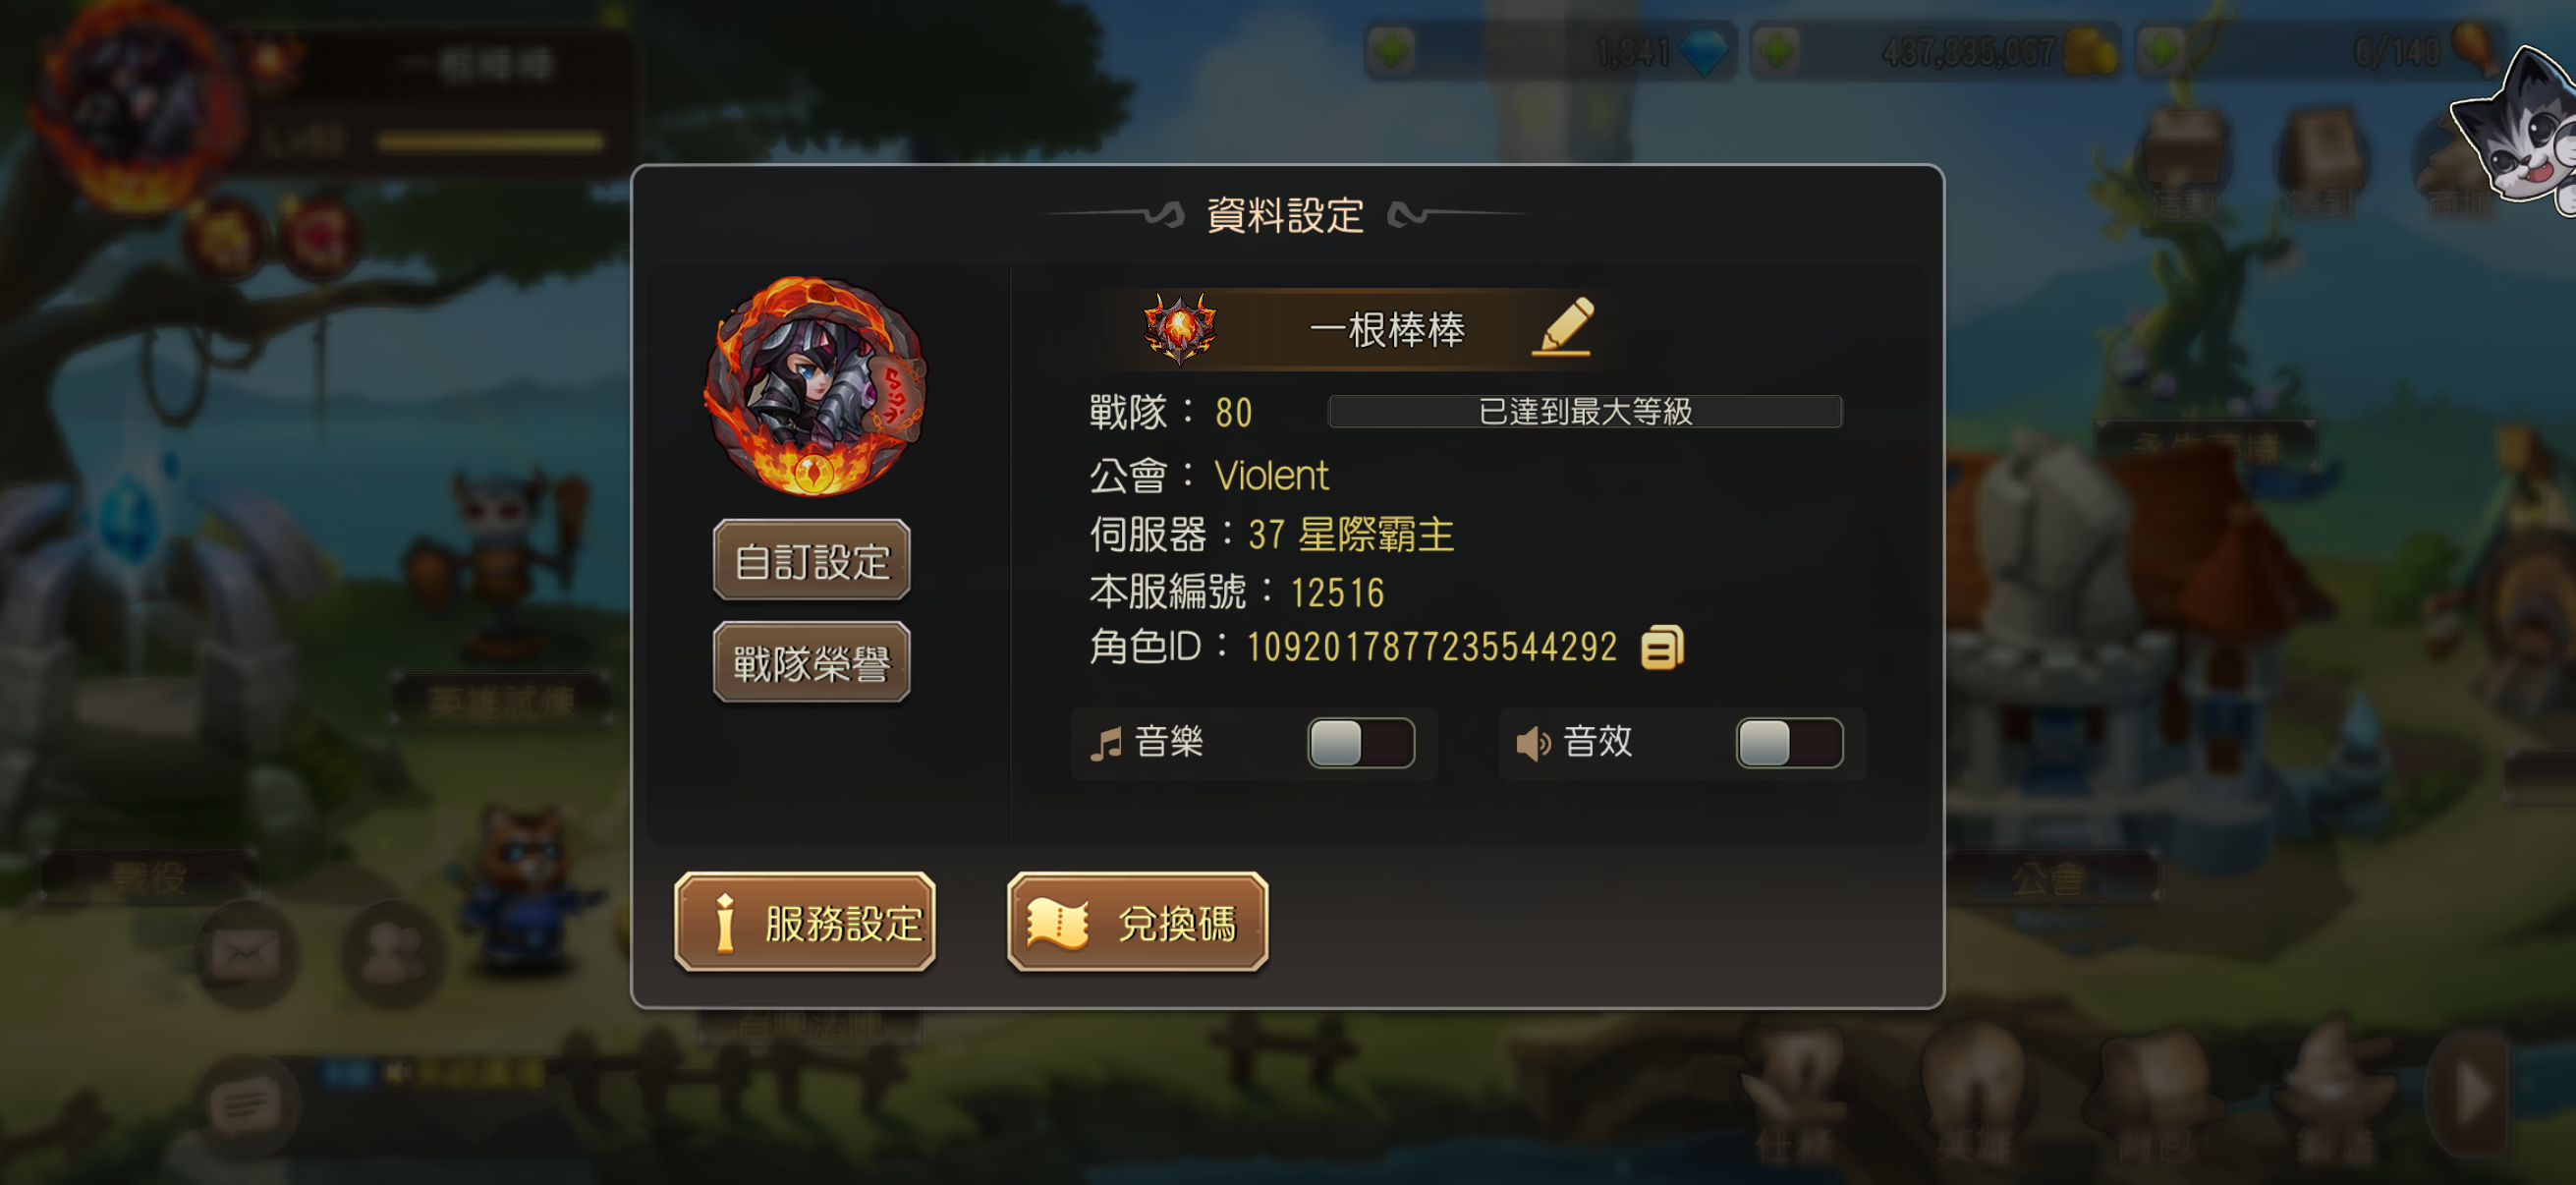Open the mail envelope icon
Image resolution: width=2576 pixels, height=1185 pixels.
[246, 954]
